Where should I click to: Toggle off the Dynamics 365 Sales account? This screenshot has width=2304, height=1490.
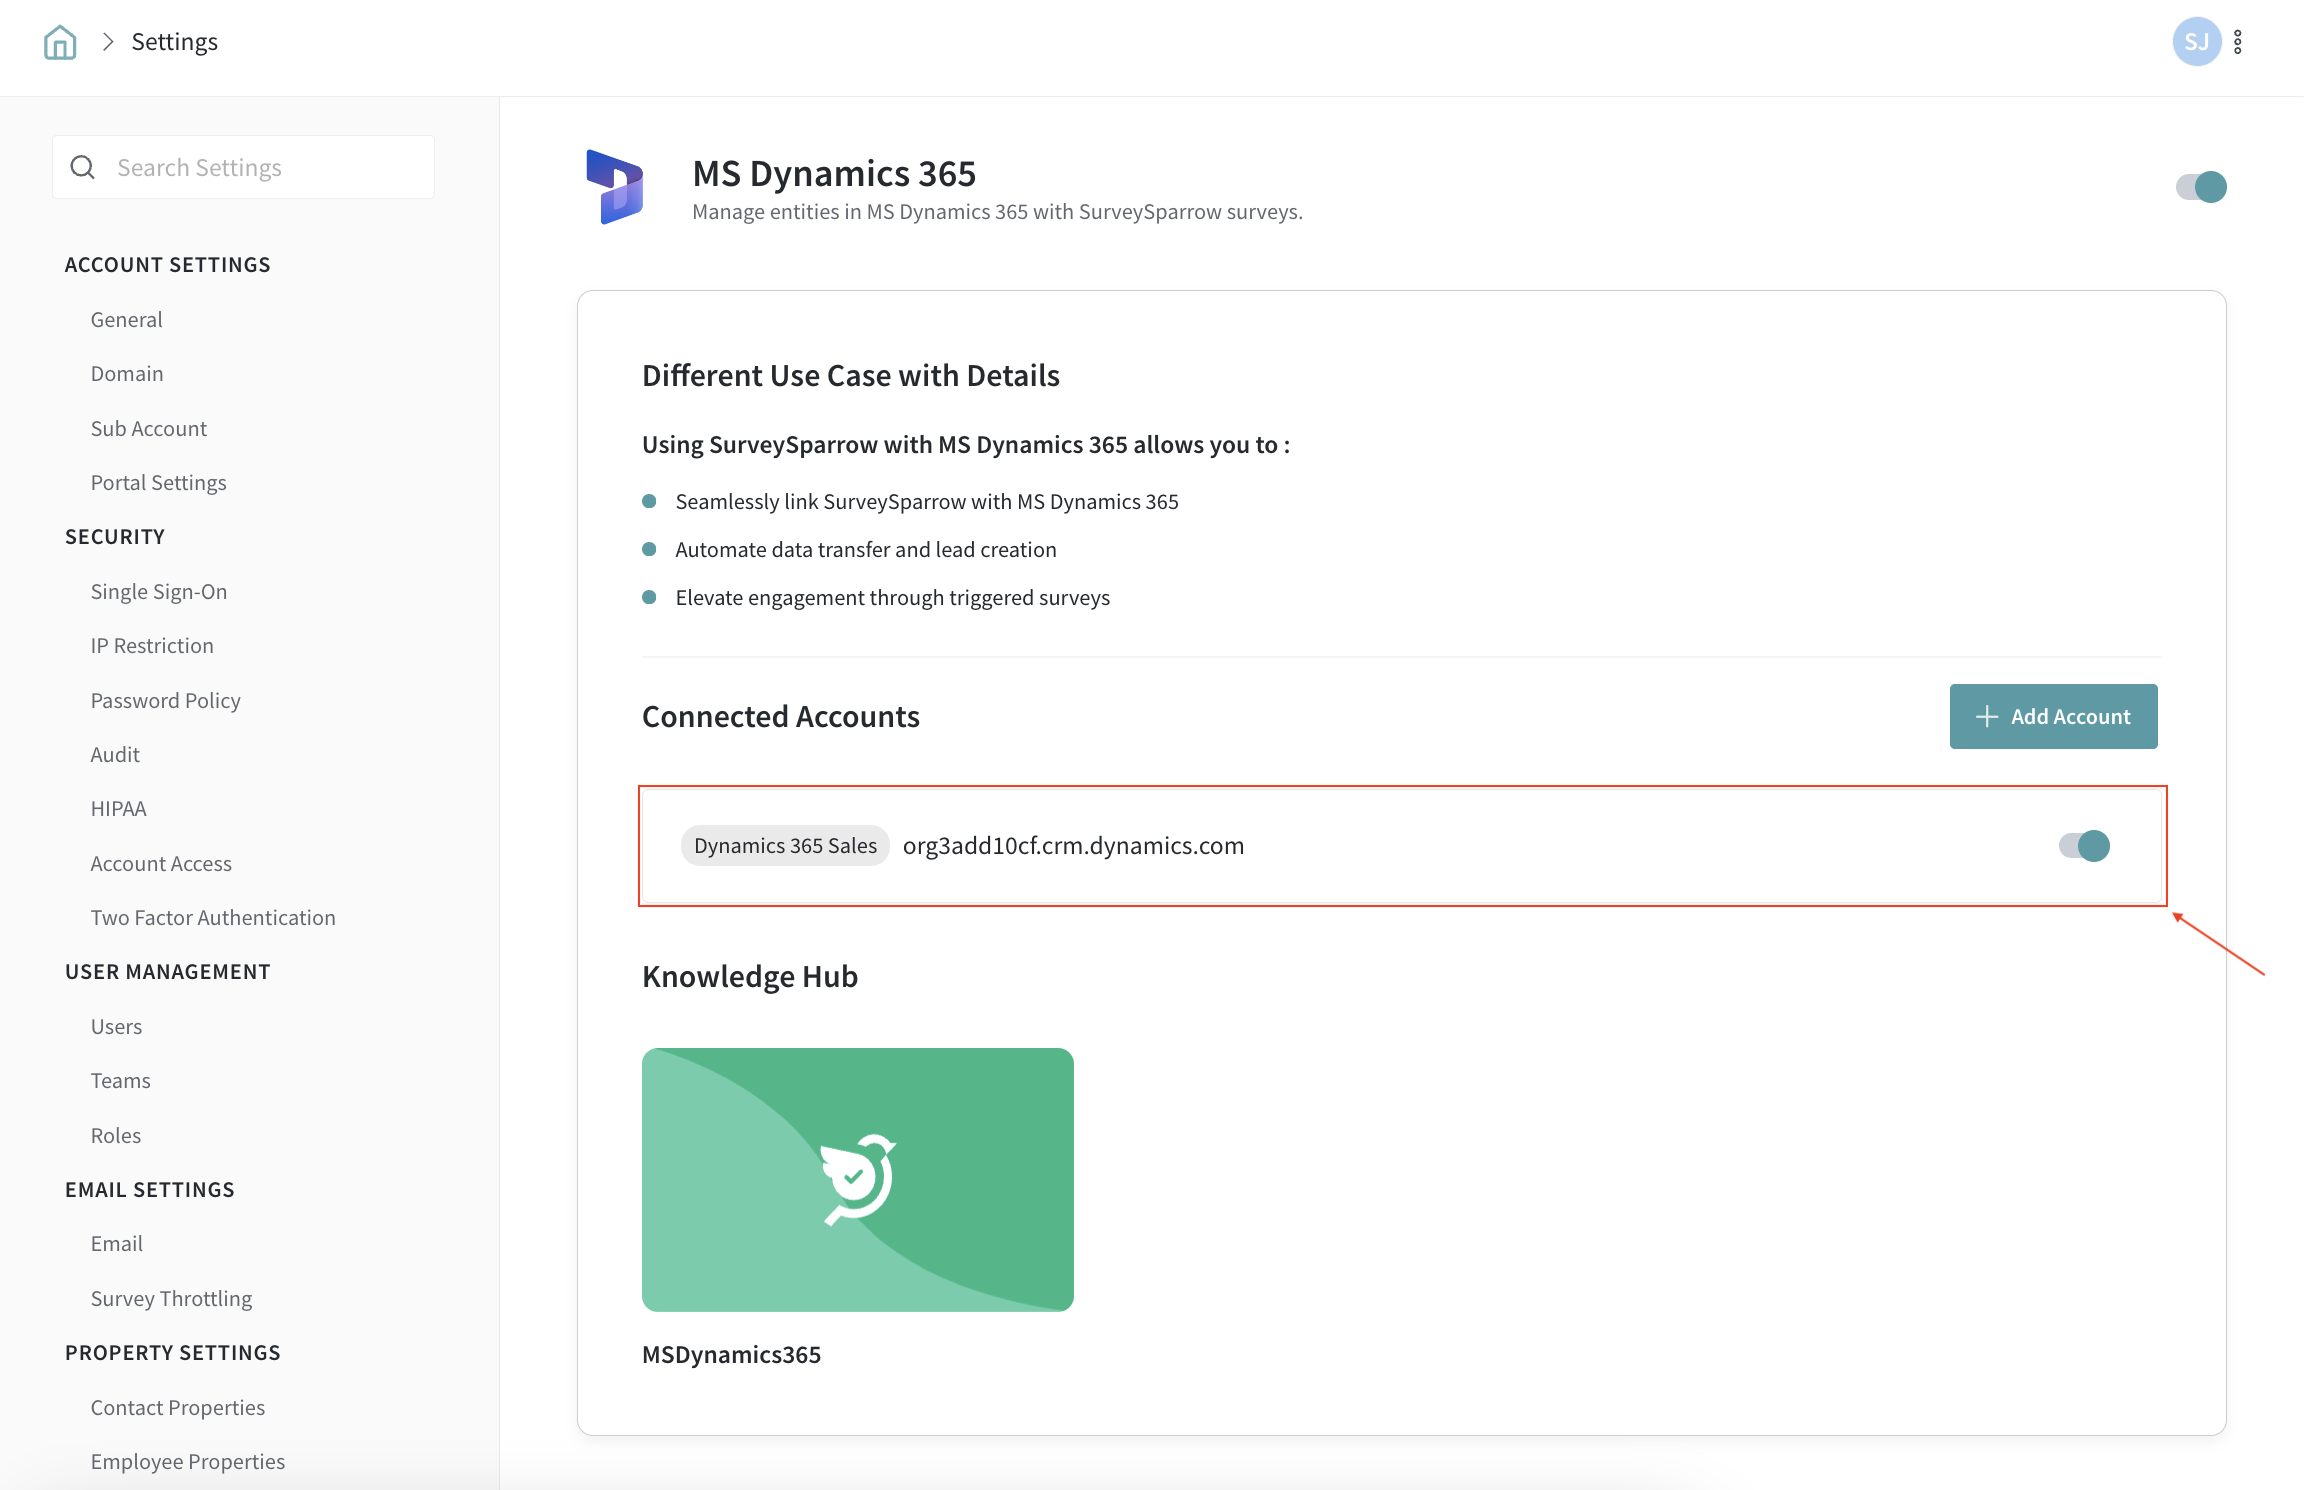(x=2084, y=846)
